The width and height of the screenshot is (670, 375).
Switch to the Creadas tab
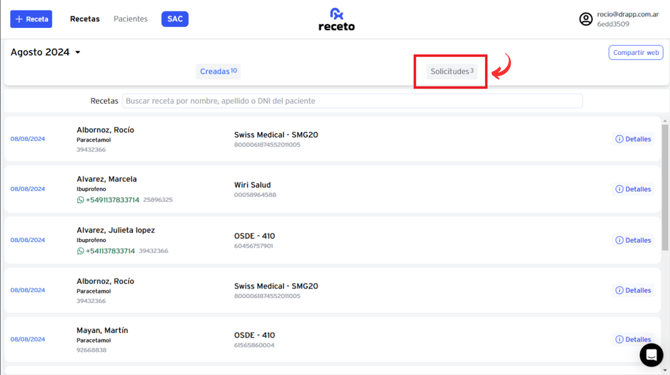[x=218, y=71]
